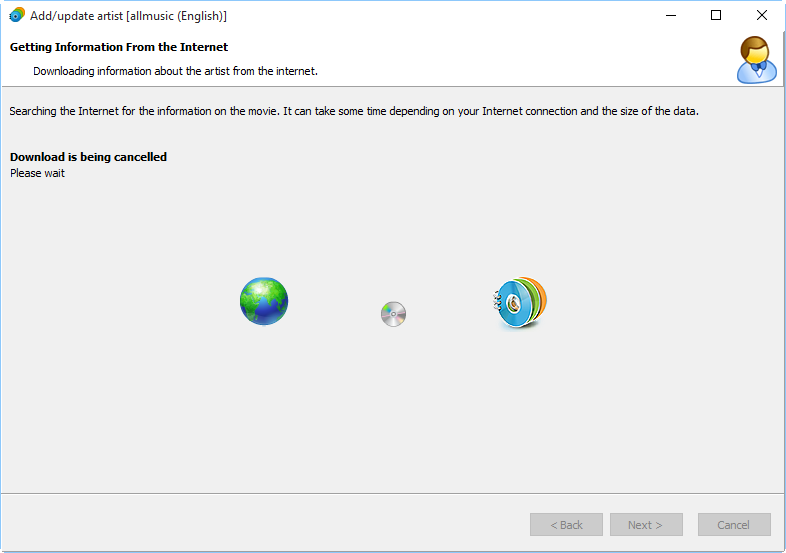Click the 'Download is being cancelled' status label
The height and width of the screenshot is (553, 786).
pos(88,157)
